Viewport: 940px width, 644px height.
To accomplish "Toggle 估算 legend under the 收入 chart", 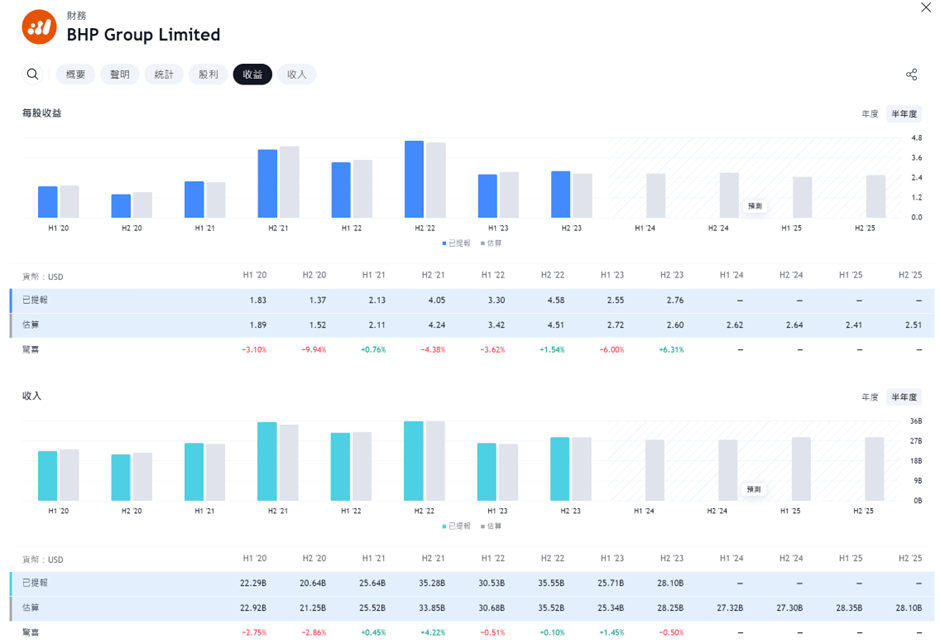I will tap(491, 526).
